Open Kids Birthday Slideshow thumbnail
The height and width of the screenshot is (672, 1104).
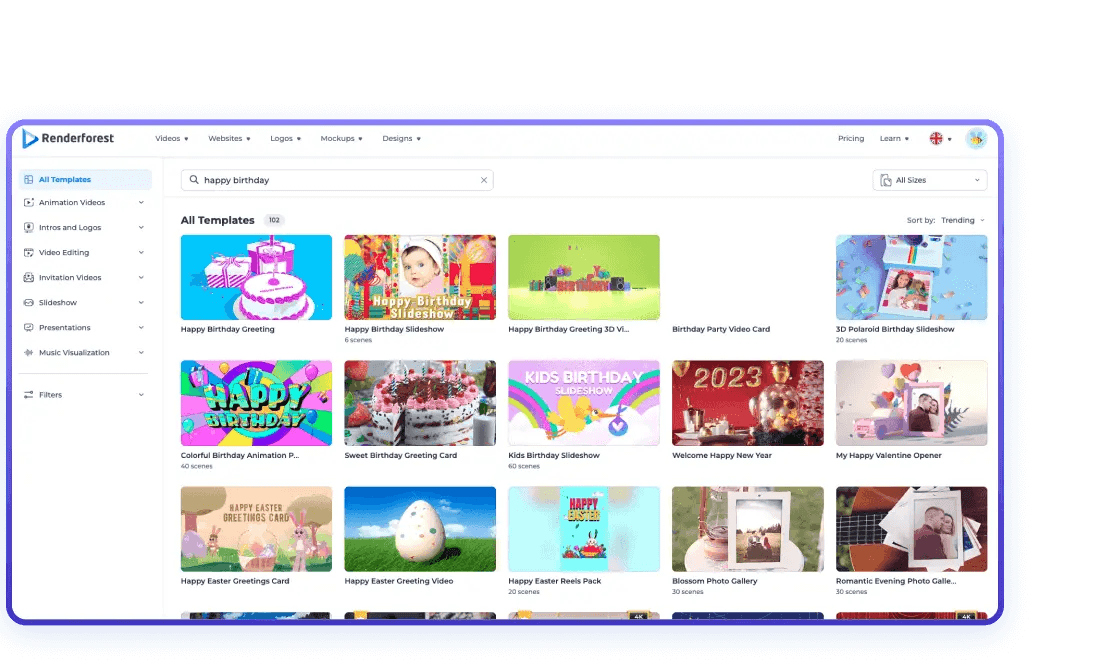(x=584, y=403)
